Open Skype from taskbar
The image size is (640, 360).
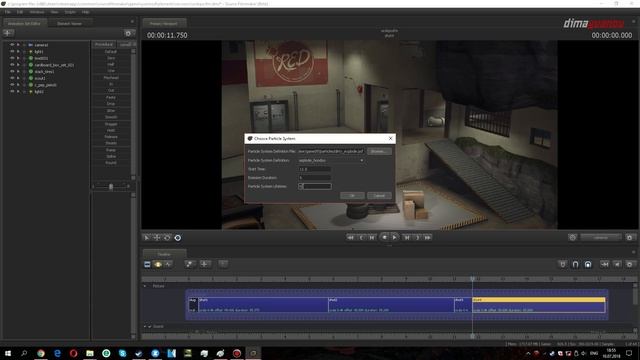coord(122,353)
